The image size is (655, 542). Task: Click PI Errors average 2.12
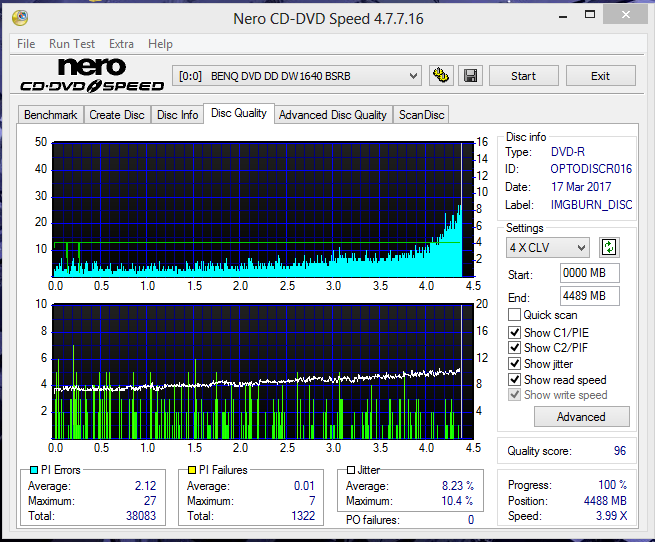(x=145, y=486)
